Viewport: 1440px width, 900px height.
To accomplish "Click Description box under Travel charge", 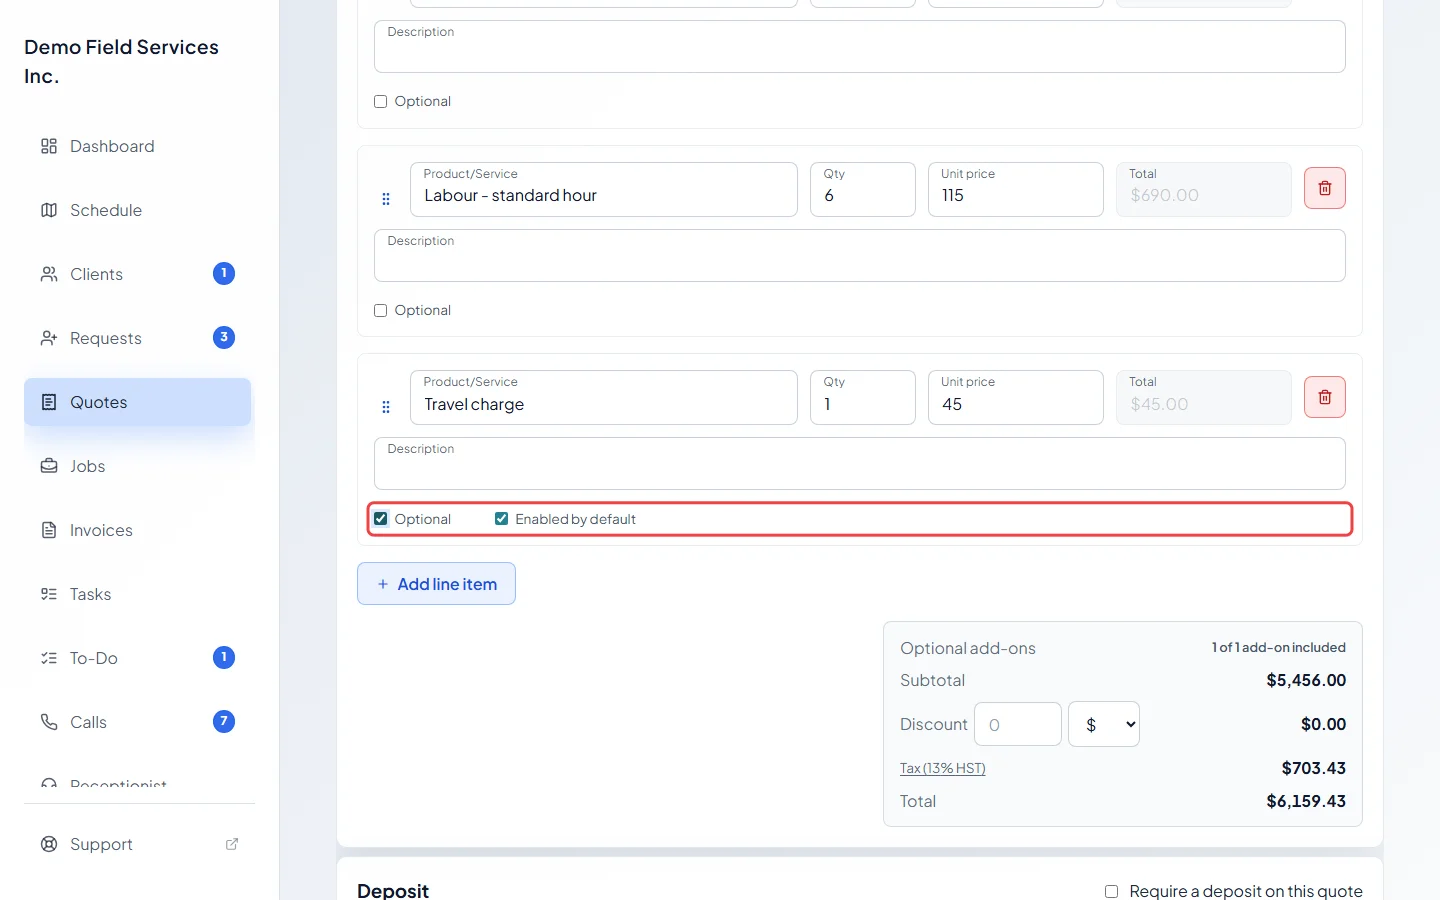I will 860,463.
